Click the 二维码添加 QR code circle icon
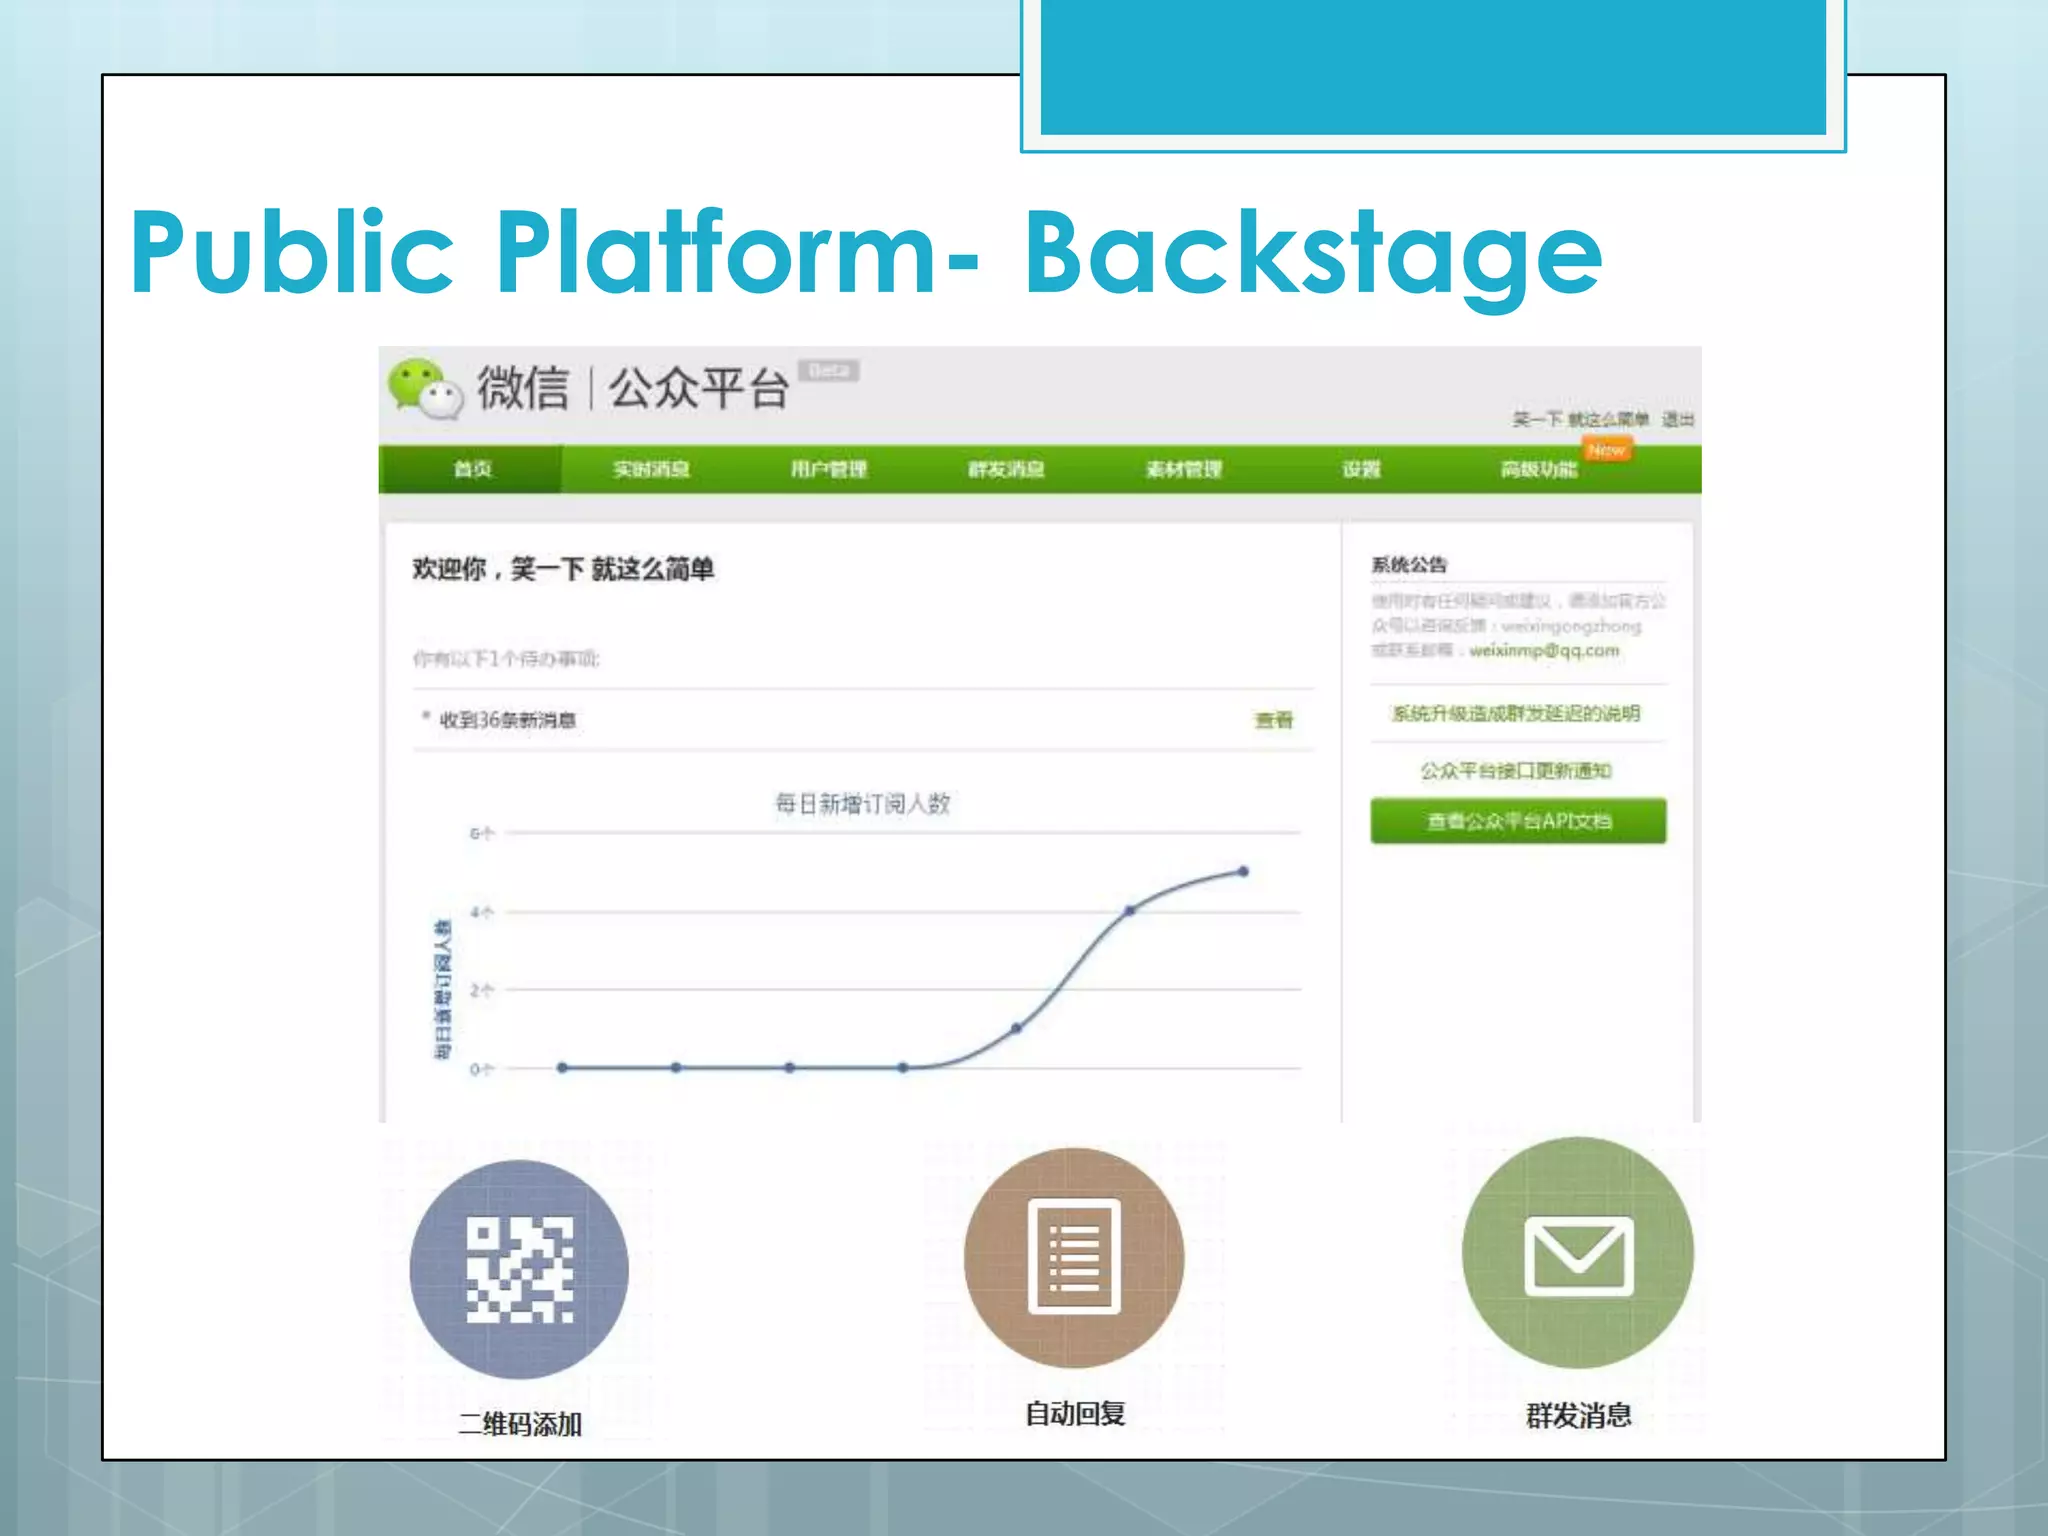Viewport: 2048px width, 1536px height. pos(519,1269)
